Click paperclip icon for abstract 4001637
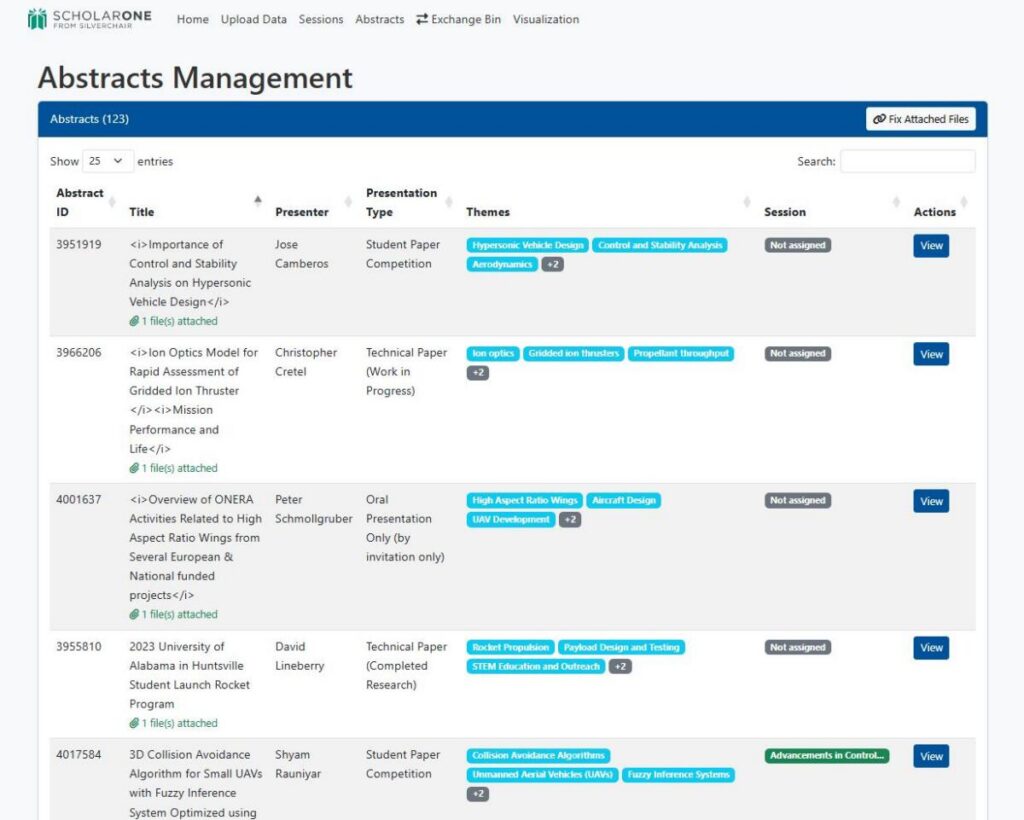This screenshot has height=820, width=1024. [134, 614]
